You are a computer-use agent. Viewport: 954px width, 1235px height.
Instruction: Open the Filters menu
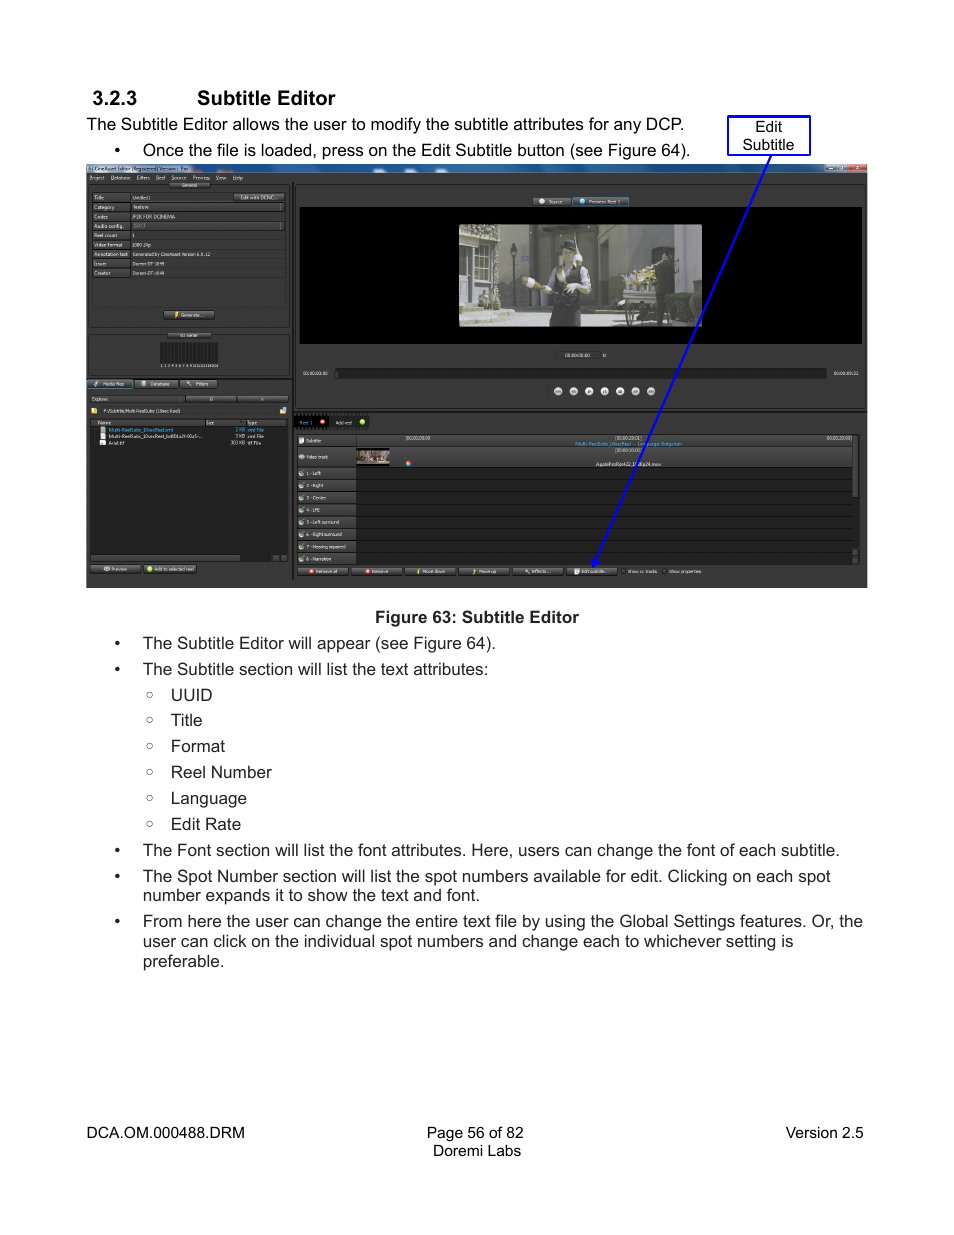(143, 178)
